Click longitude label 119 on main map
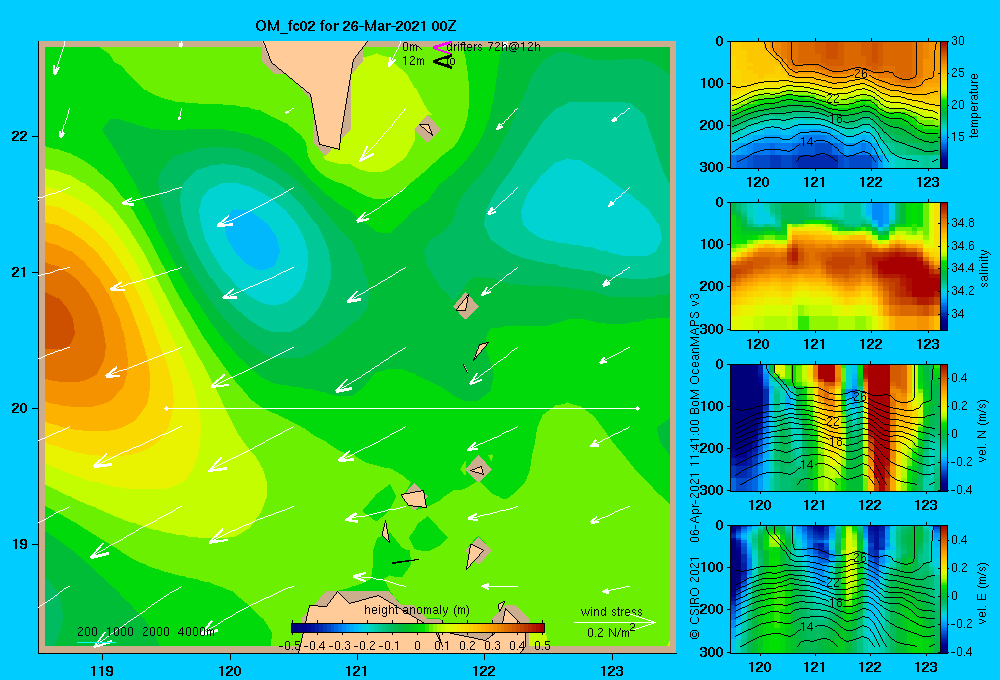Viewport: 1000px width, 680px height. [102, 670]
